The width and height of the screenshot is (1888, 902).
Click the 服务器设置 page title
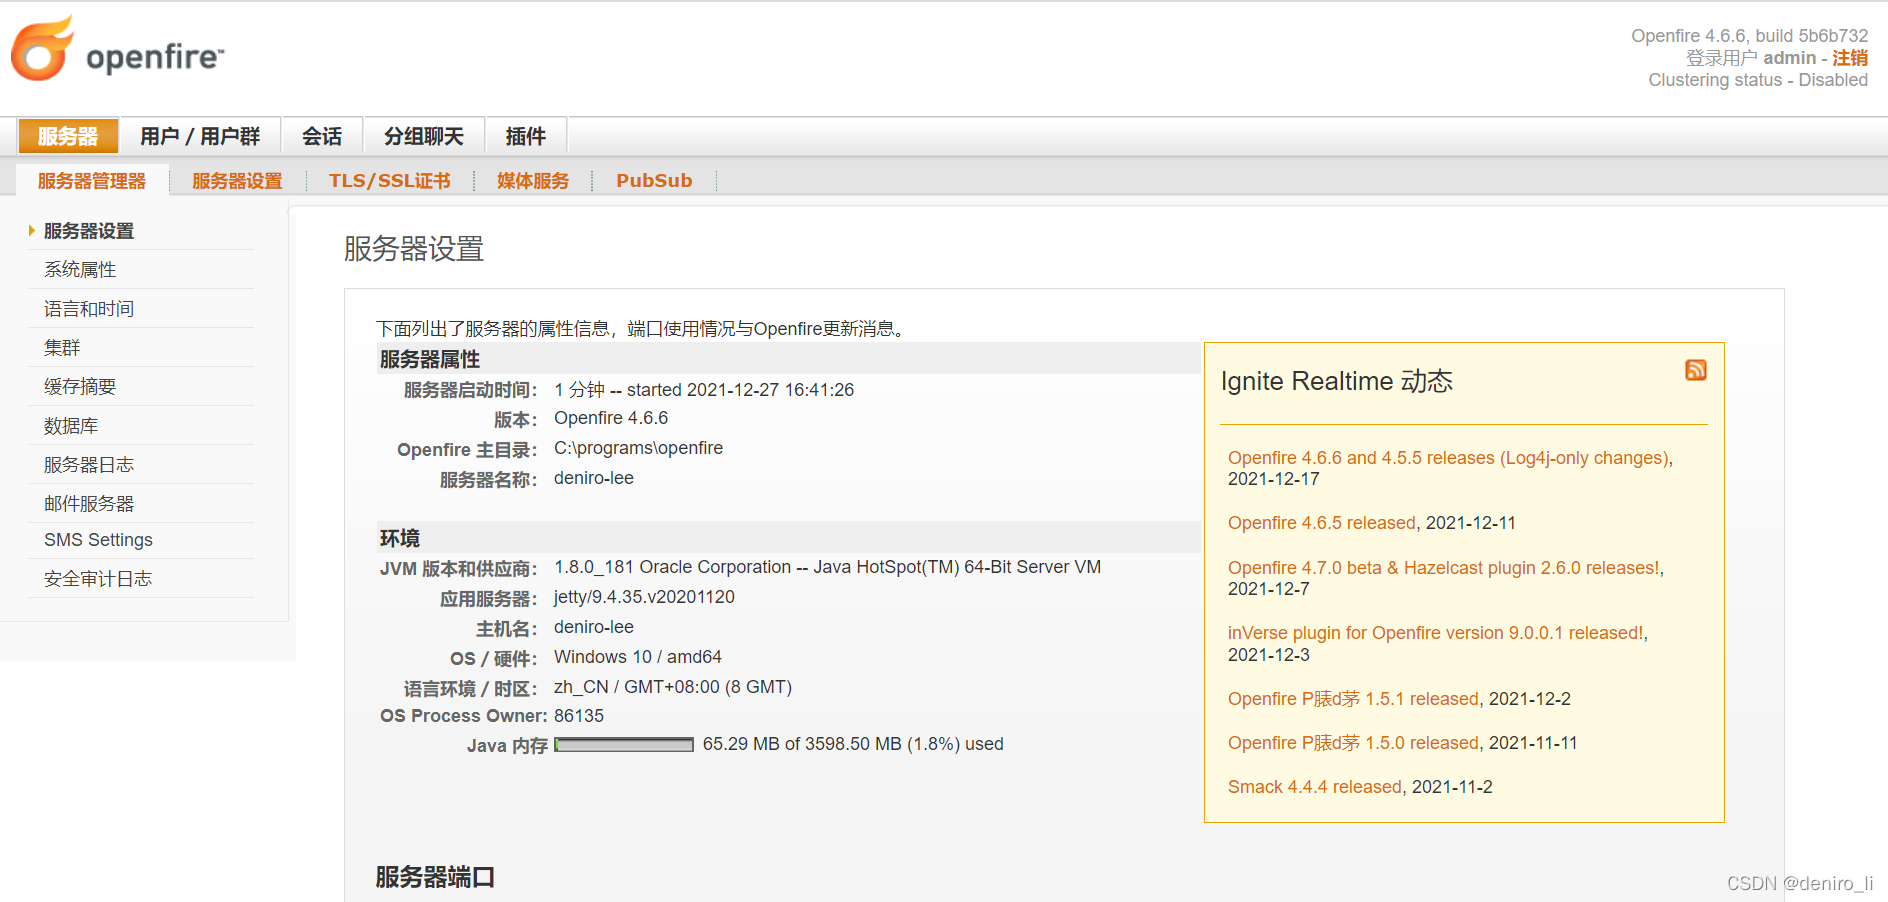tap(414, 249)
